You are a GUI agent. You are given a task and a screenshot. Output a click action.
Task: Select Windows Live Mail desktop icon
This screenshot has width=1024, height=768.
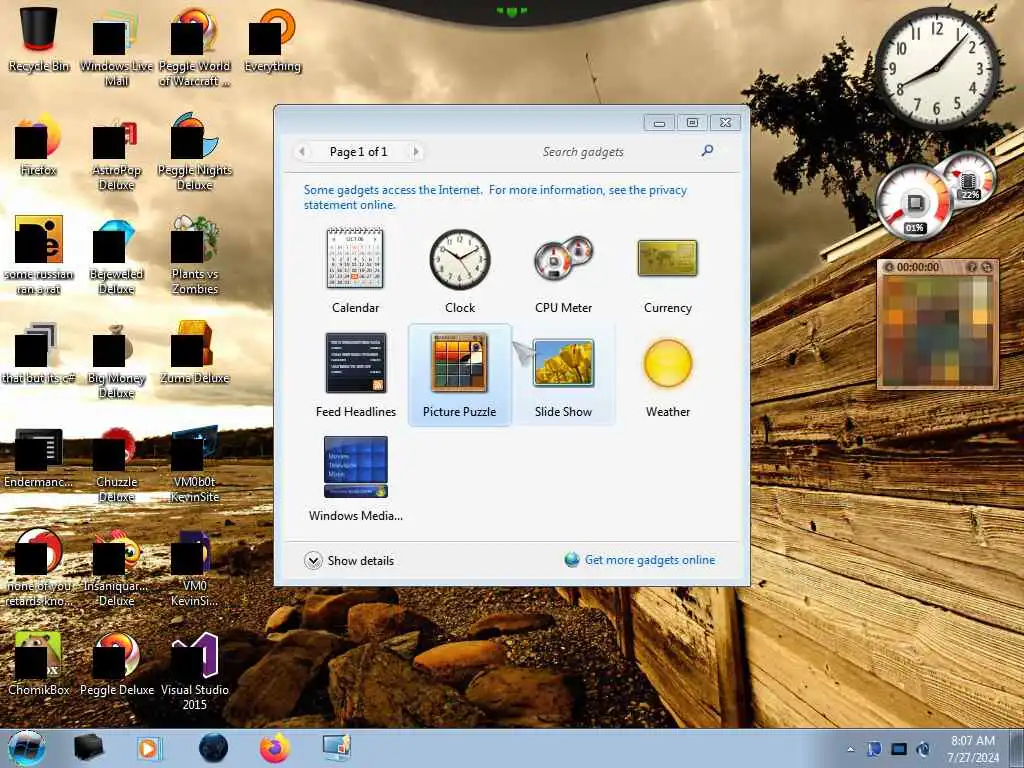[116, 49]
